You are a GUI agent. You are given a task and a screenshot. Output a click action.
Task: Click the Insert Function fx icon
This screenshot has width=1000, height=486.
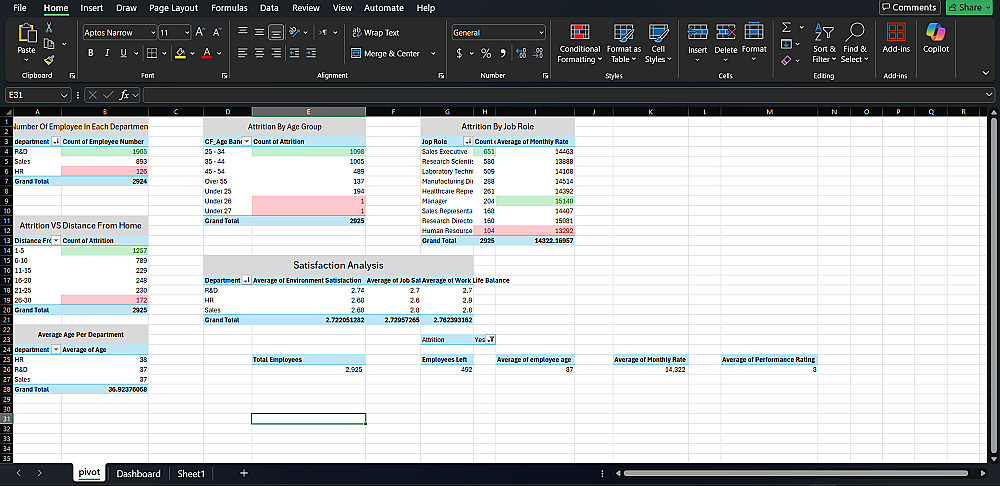point(124,94)
